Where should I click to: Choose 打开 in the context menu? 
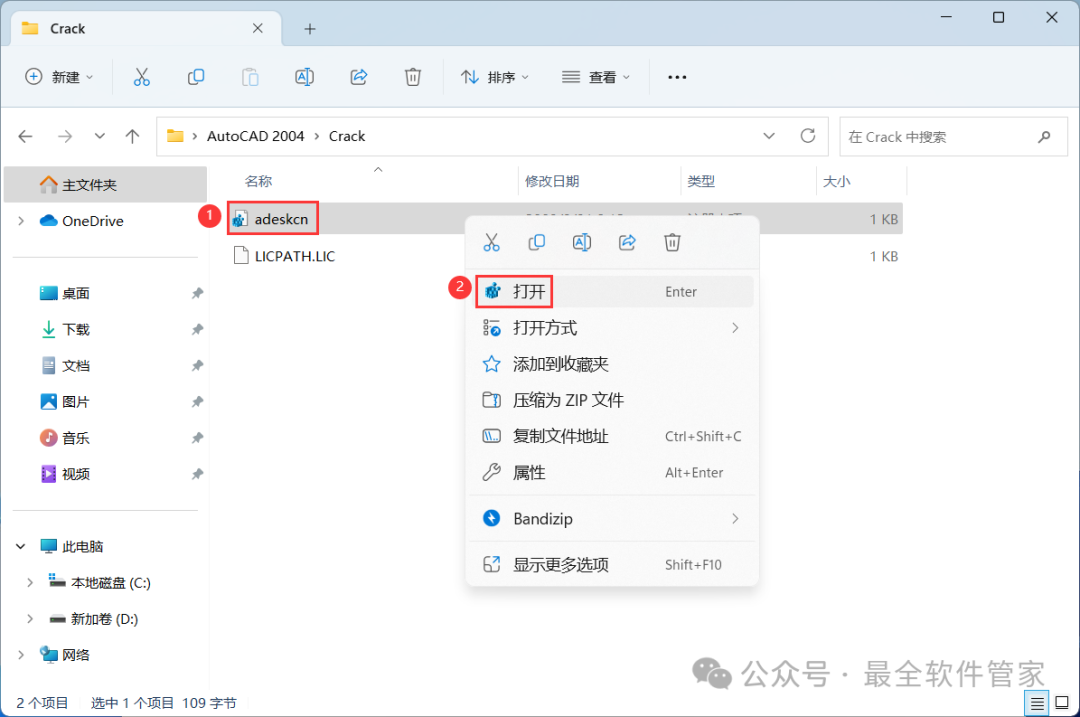(612, 292)
